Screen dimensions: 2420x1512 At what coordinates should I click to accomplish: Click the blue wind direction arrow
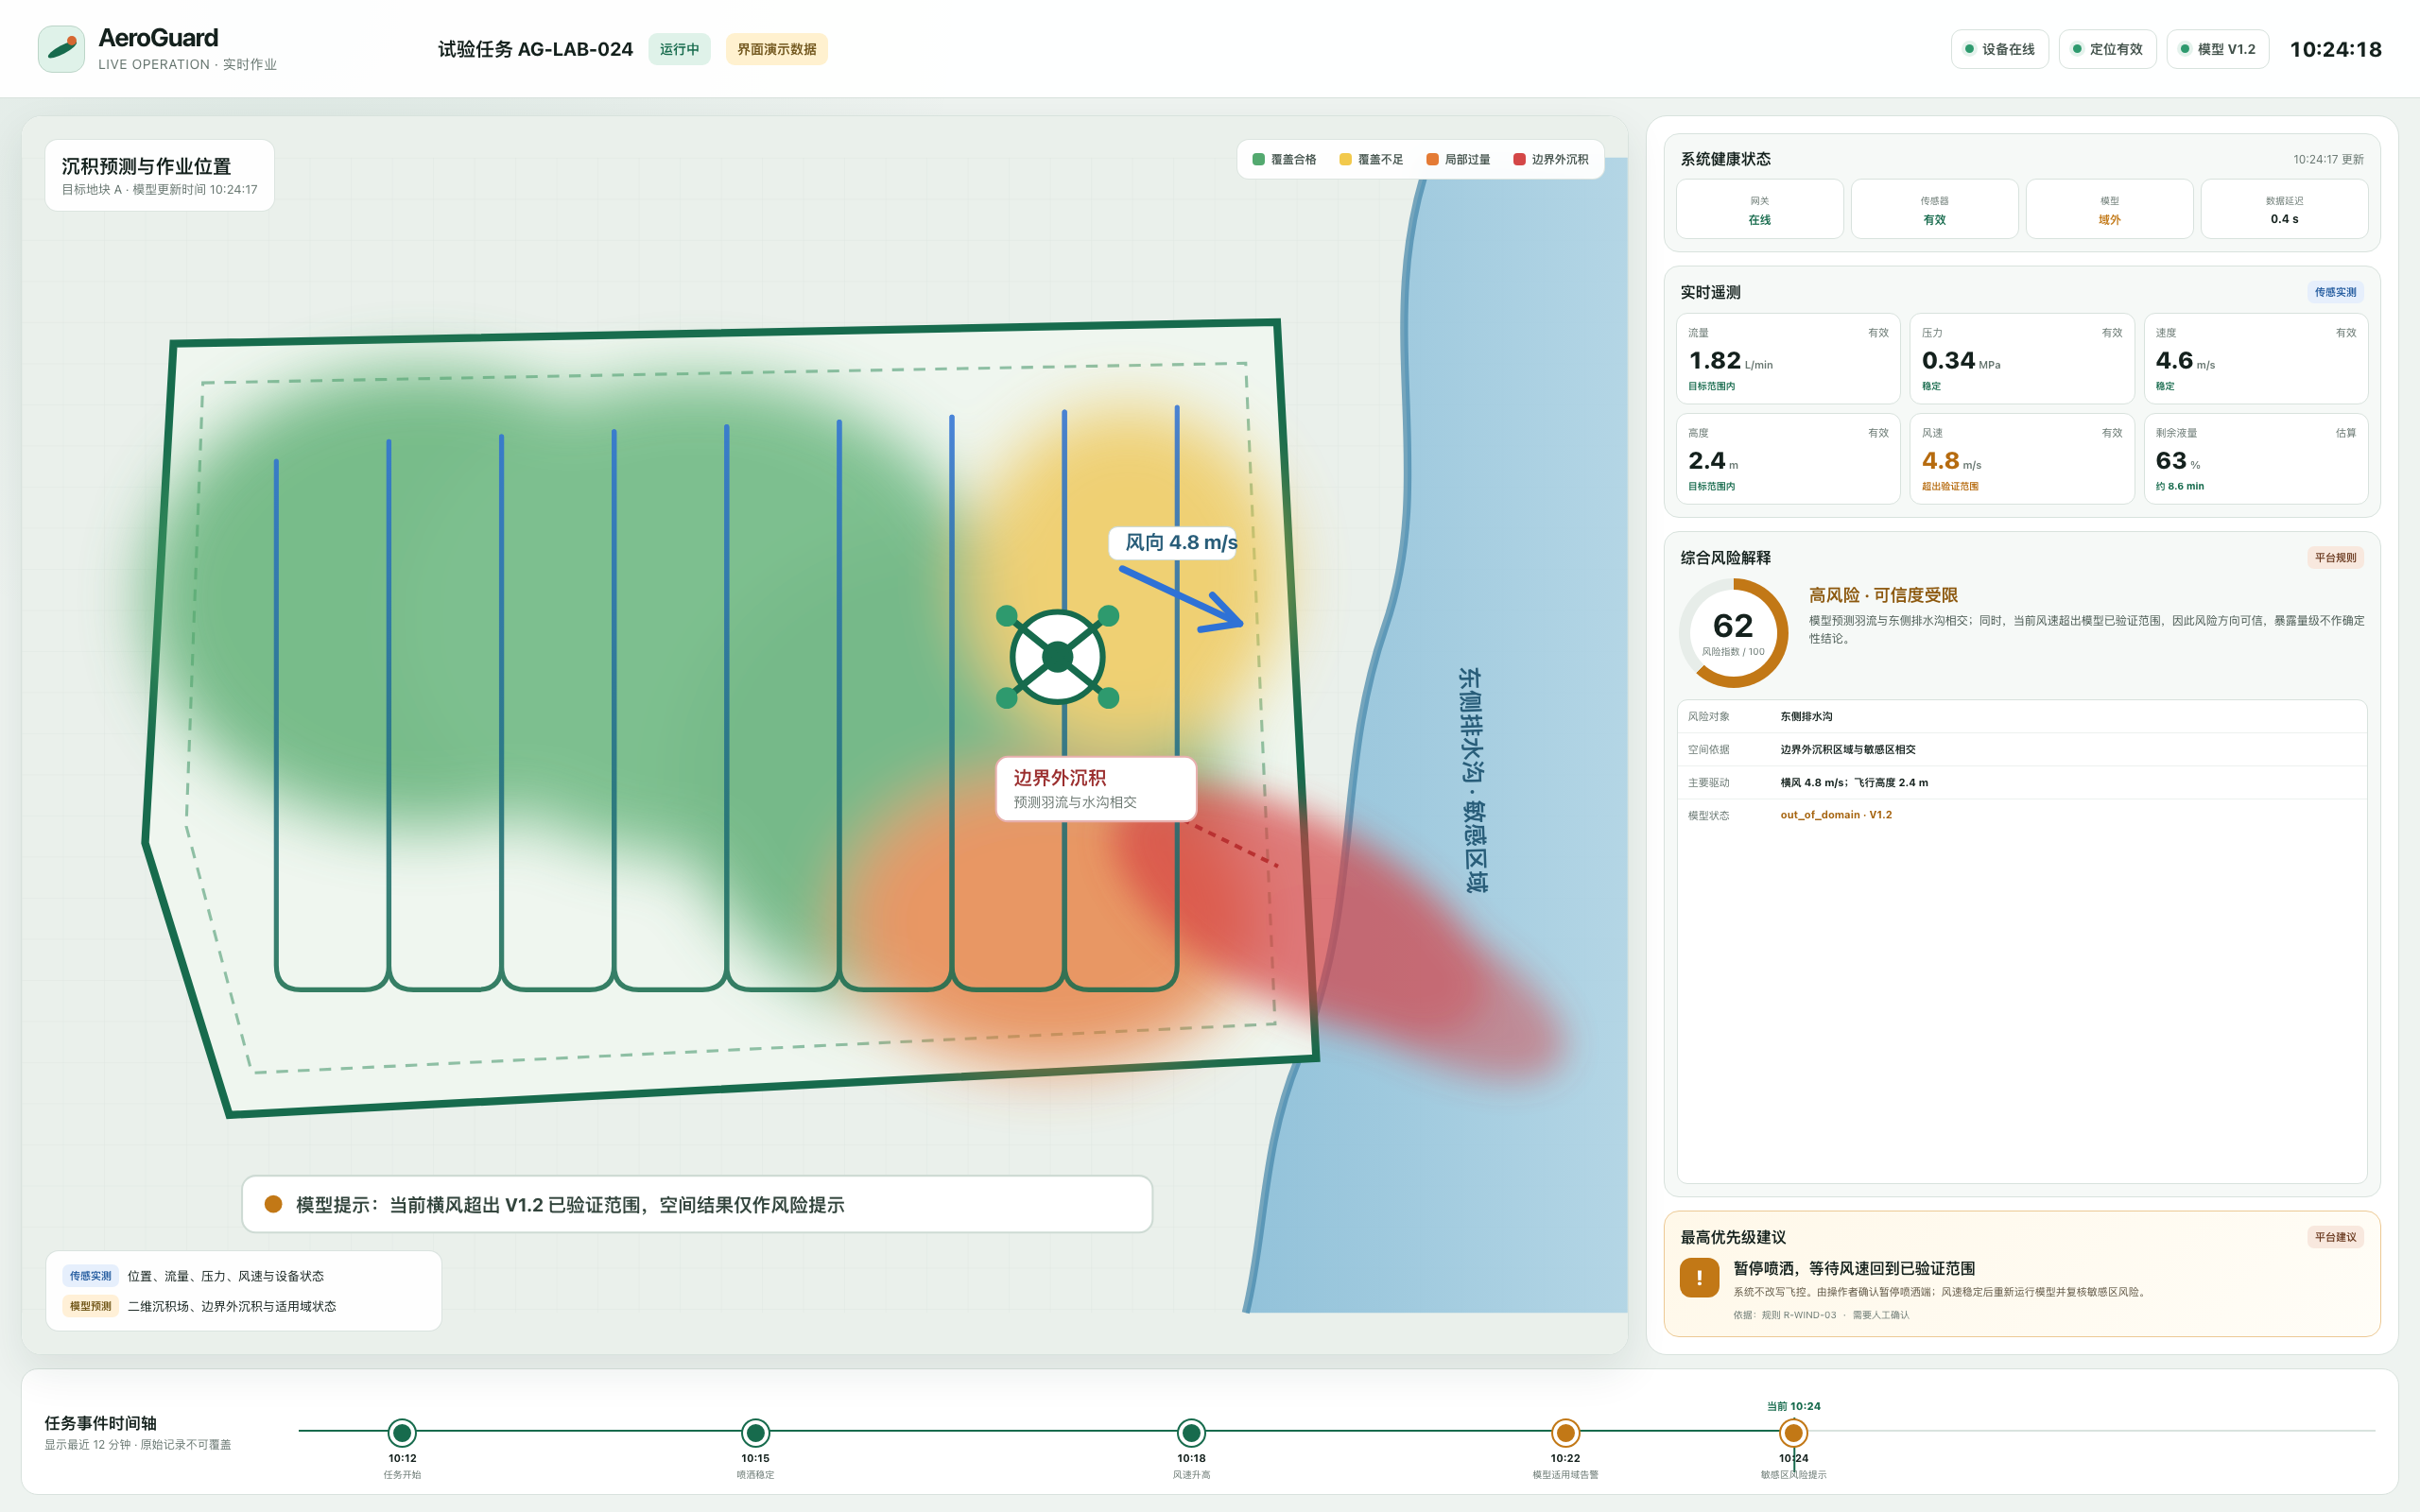coord(1182,599)
